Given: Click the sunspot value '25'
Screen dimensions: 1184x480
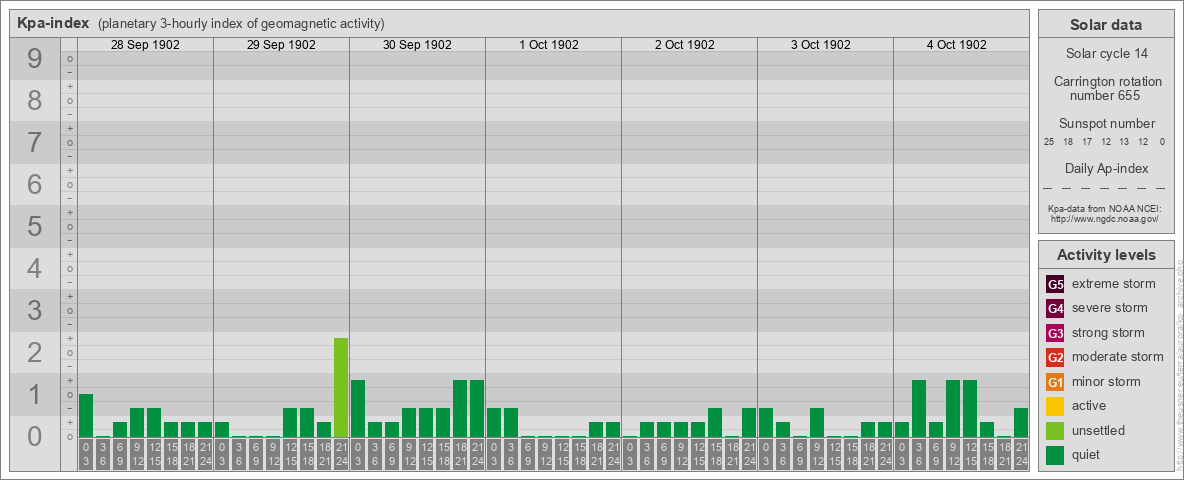Looking at the screenshot, I should (1049, 142).
